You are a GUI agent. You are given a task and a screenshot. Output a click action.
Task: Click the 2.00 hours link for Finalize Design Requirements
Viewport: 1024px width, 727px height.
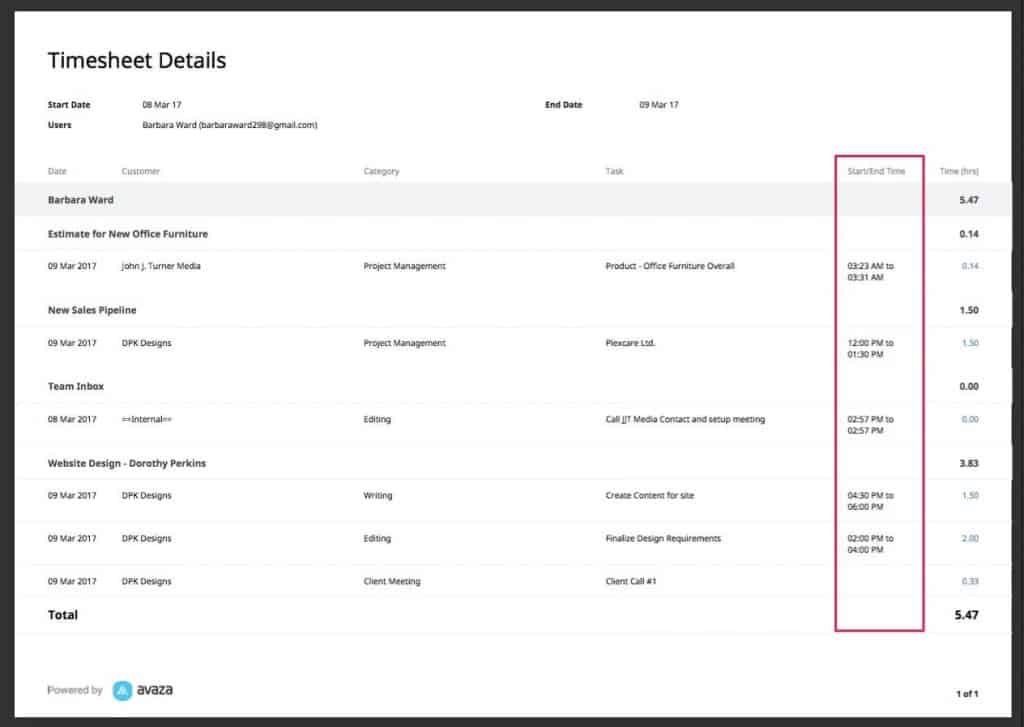(x=969, y=539)
